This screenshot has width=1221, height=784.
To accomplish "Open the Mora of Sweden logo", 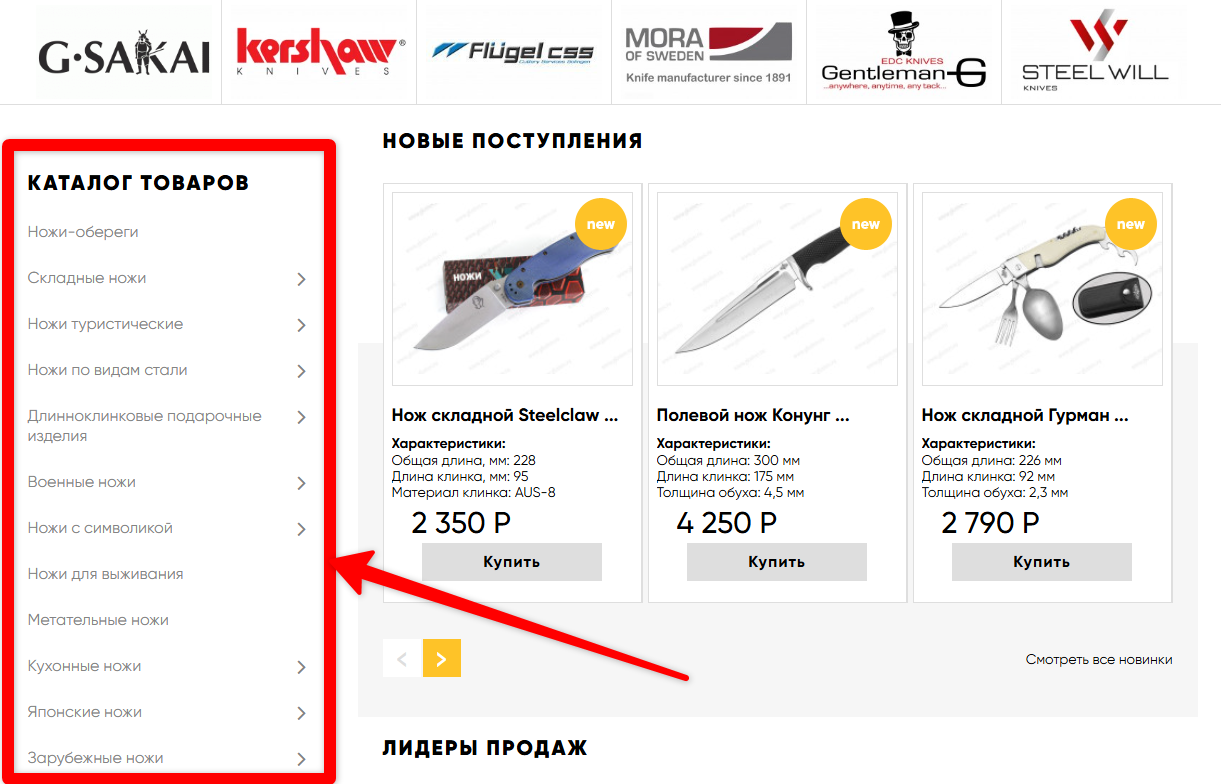I will pos(708,53).
